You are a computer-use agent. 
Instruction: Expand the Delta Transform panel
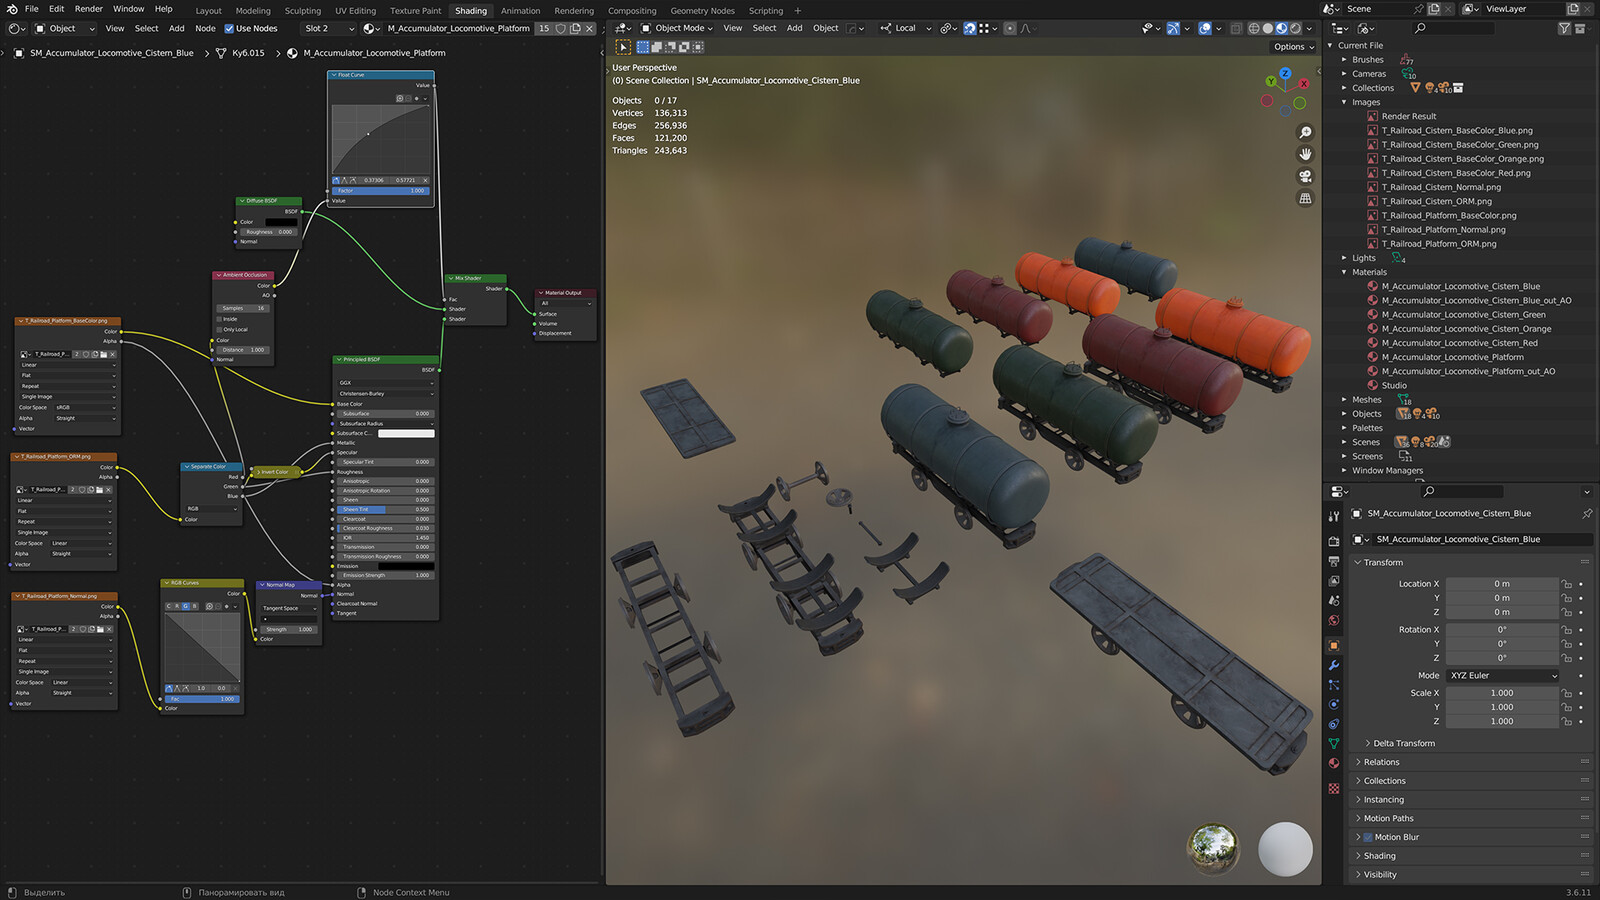(1403, 743)
